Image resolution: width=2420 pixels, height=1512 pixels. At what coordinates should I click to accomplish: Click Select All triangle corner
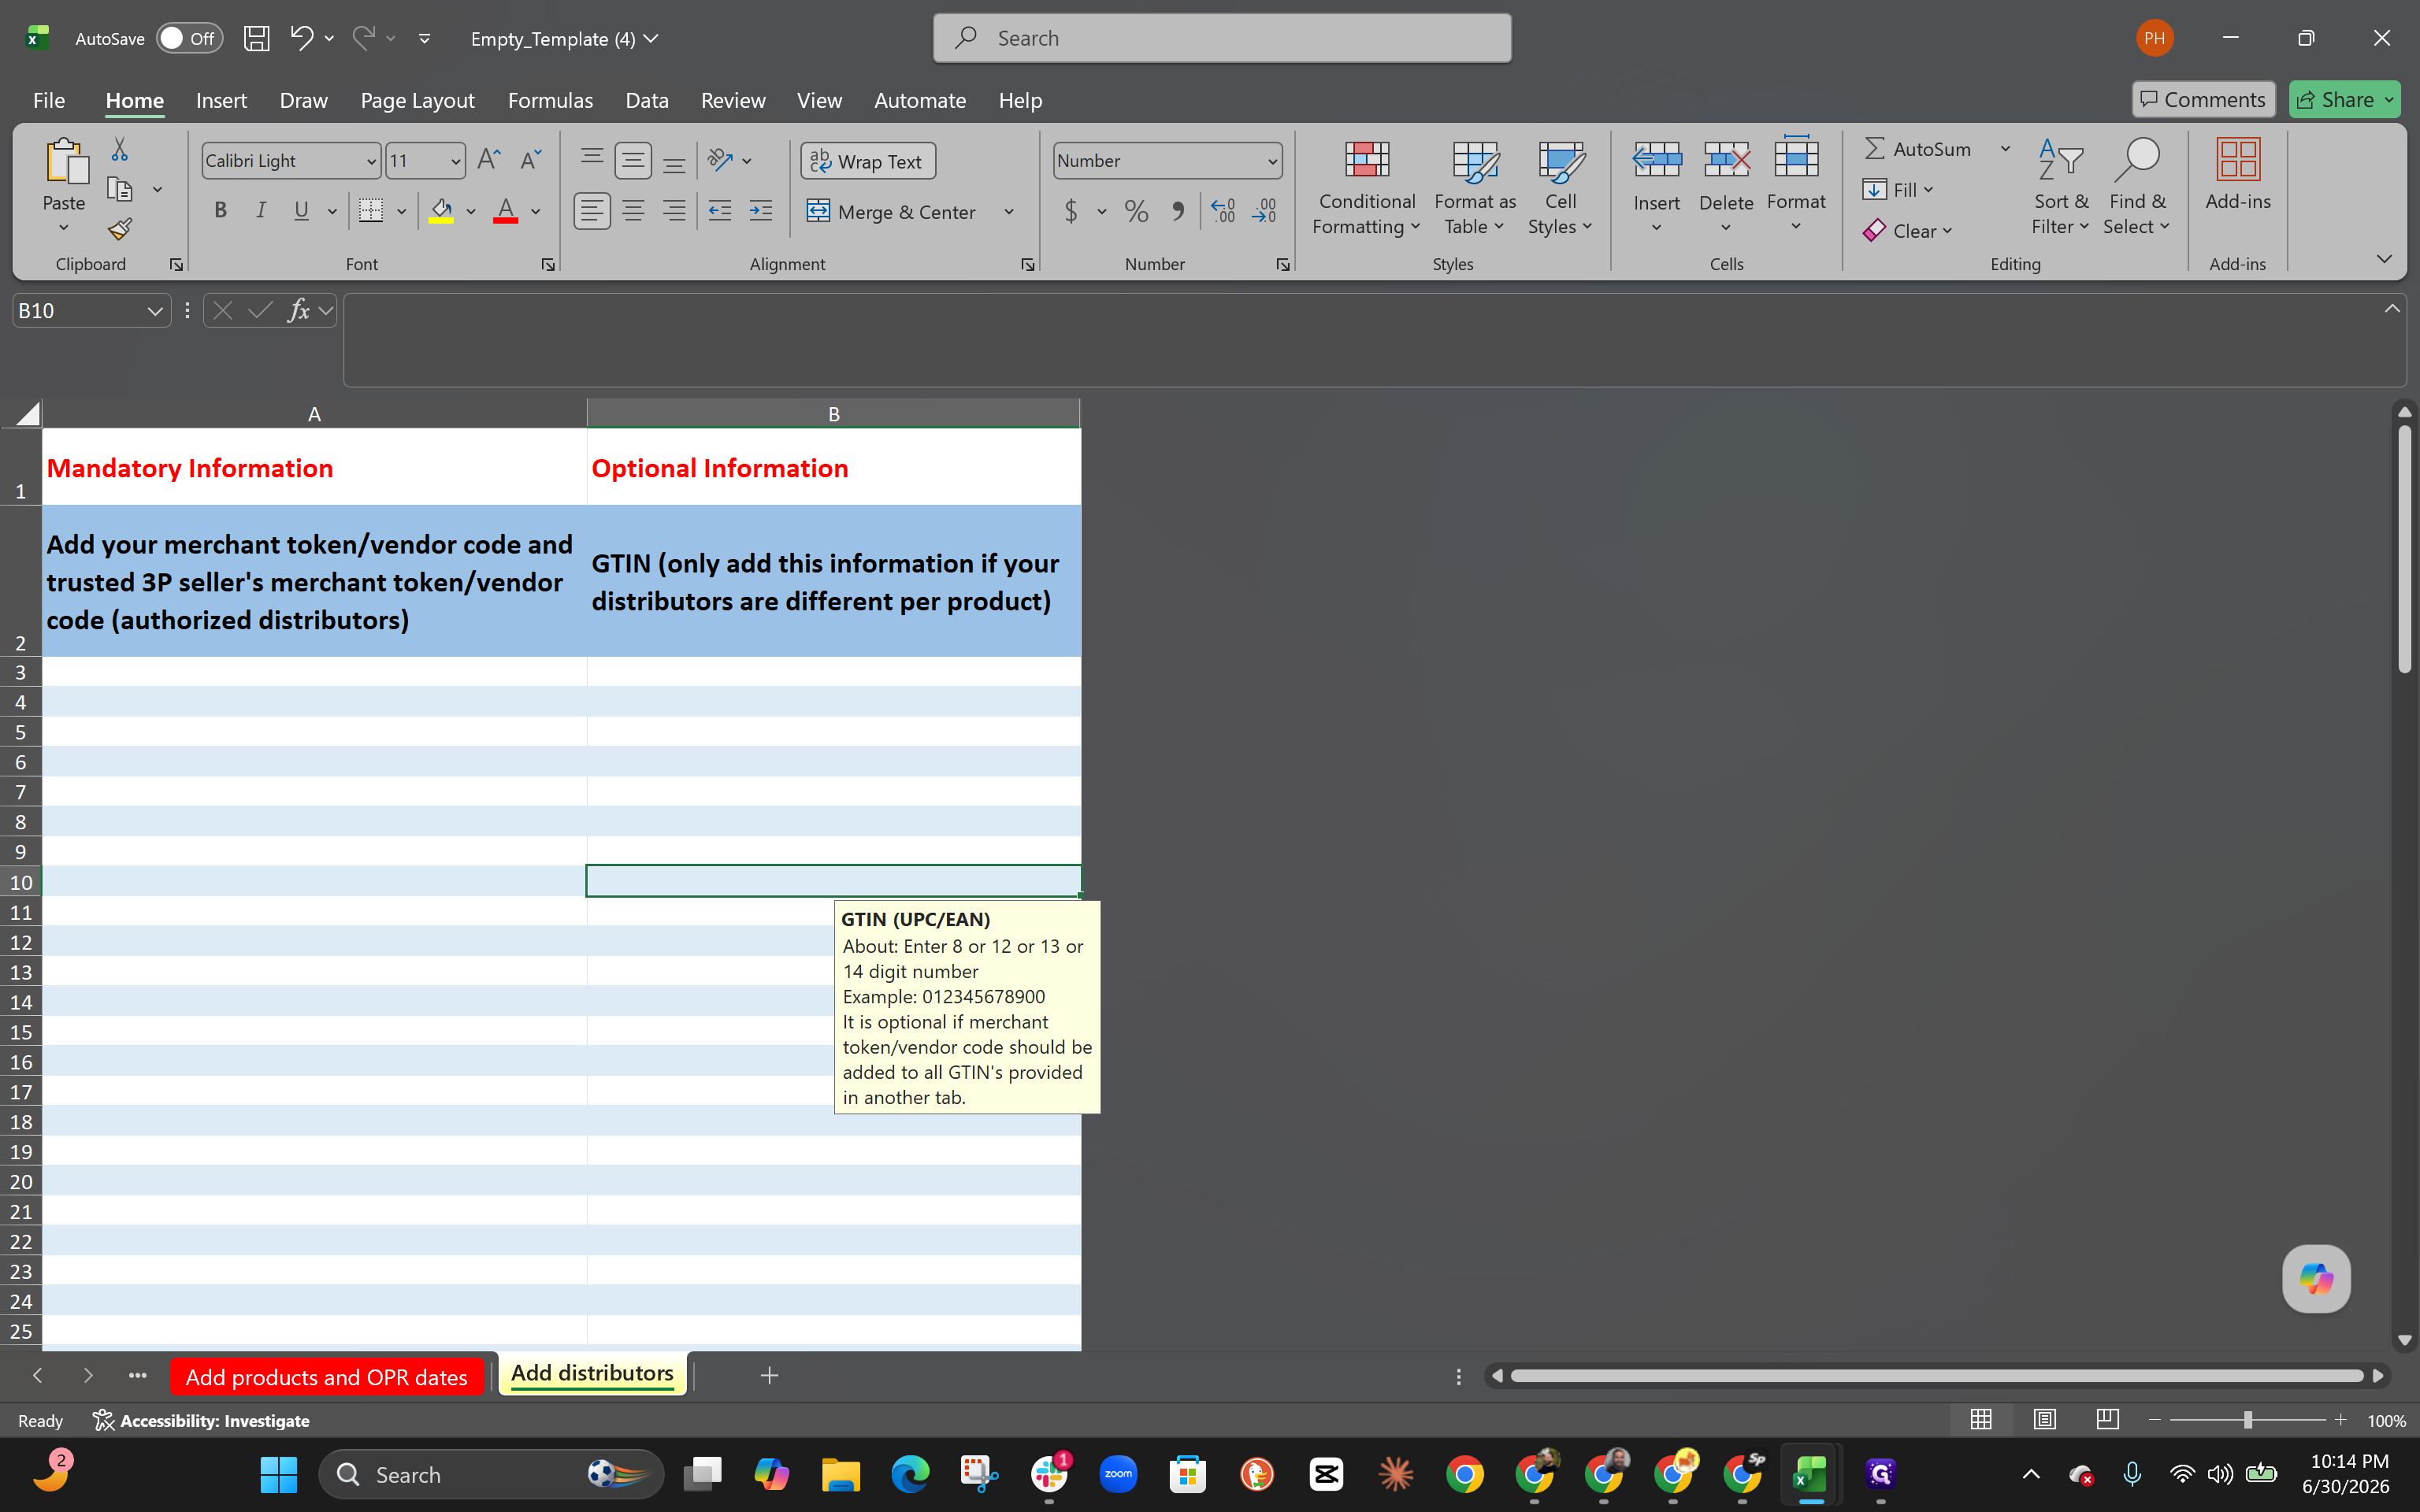(27, 413)
